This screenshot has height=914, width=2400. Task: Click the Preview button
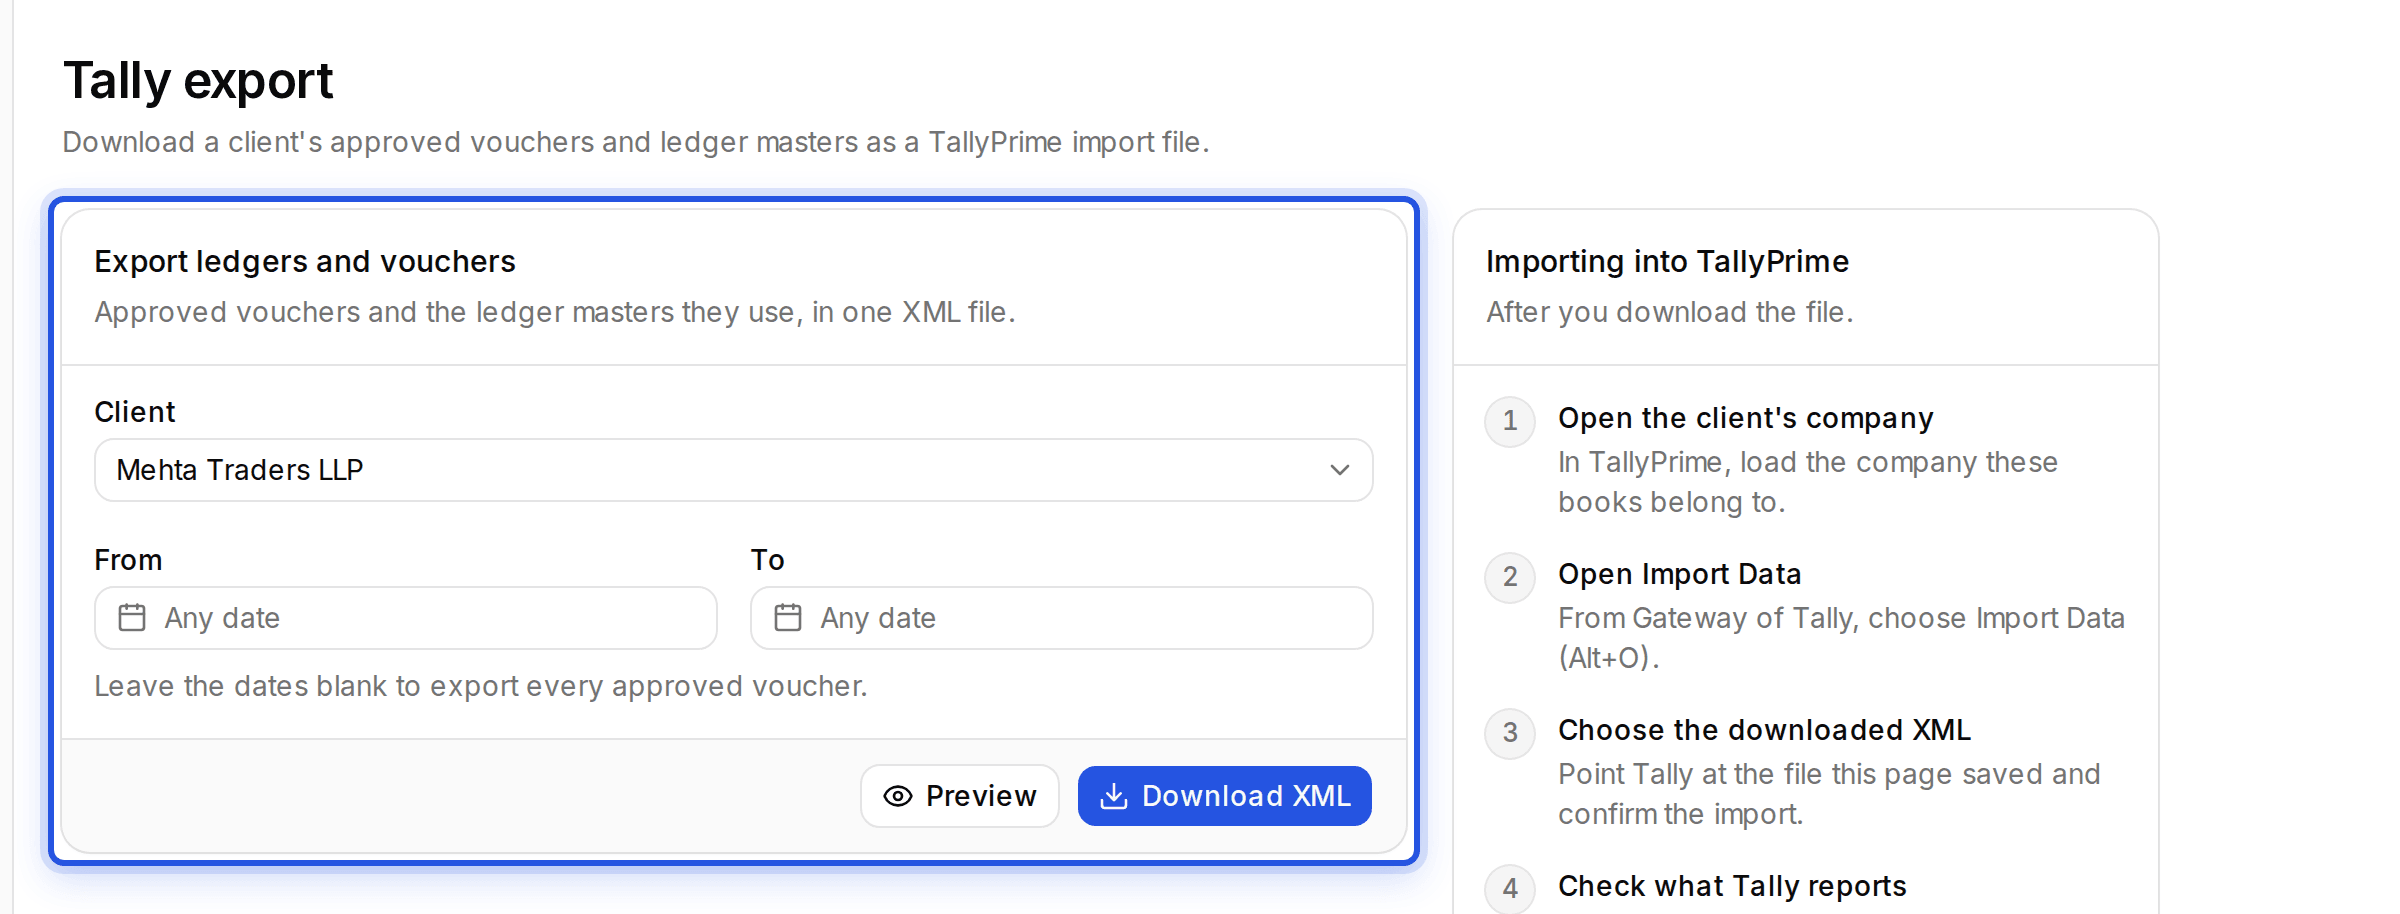click(x=960, y=796)
